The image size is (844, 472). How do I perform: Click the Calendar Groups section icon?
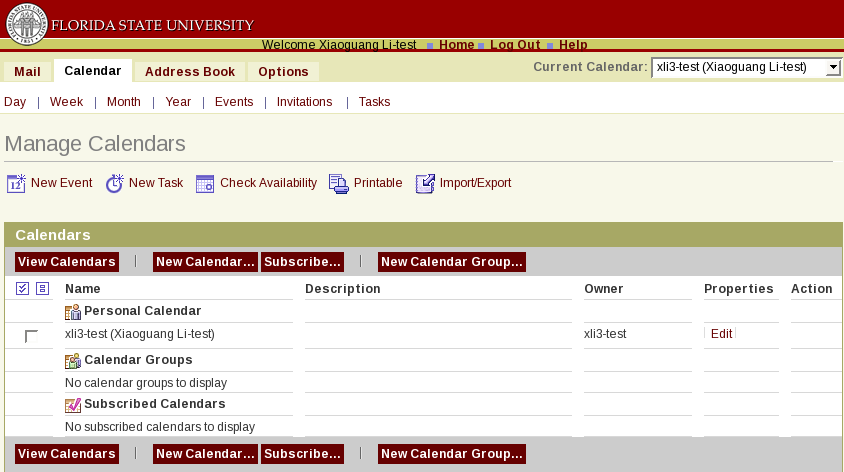click(x=73, y=361)
